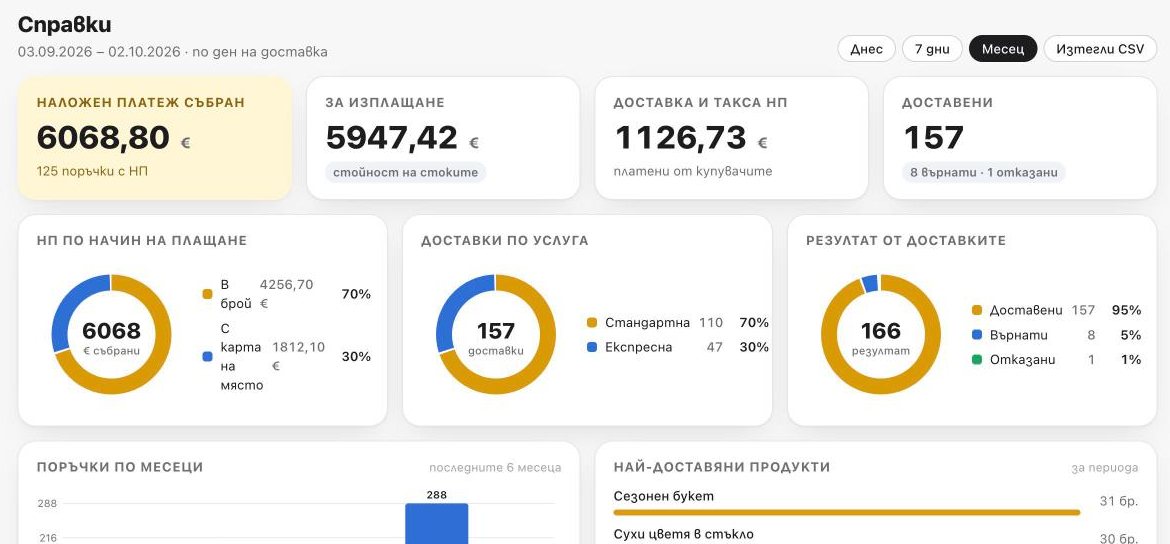
Task: Click the 1% Отказани percentage
Action: tap(1131, 360)
